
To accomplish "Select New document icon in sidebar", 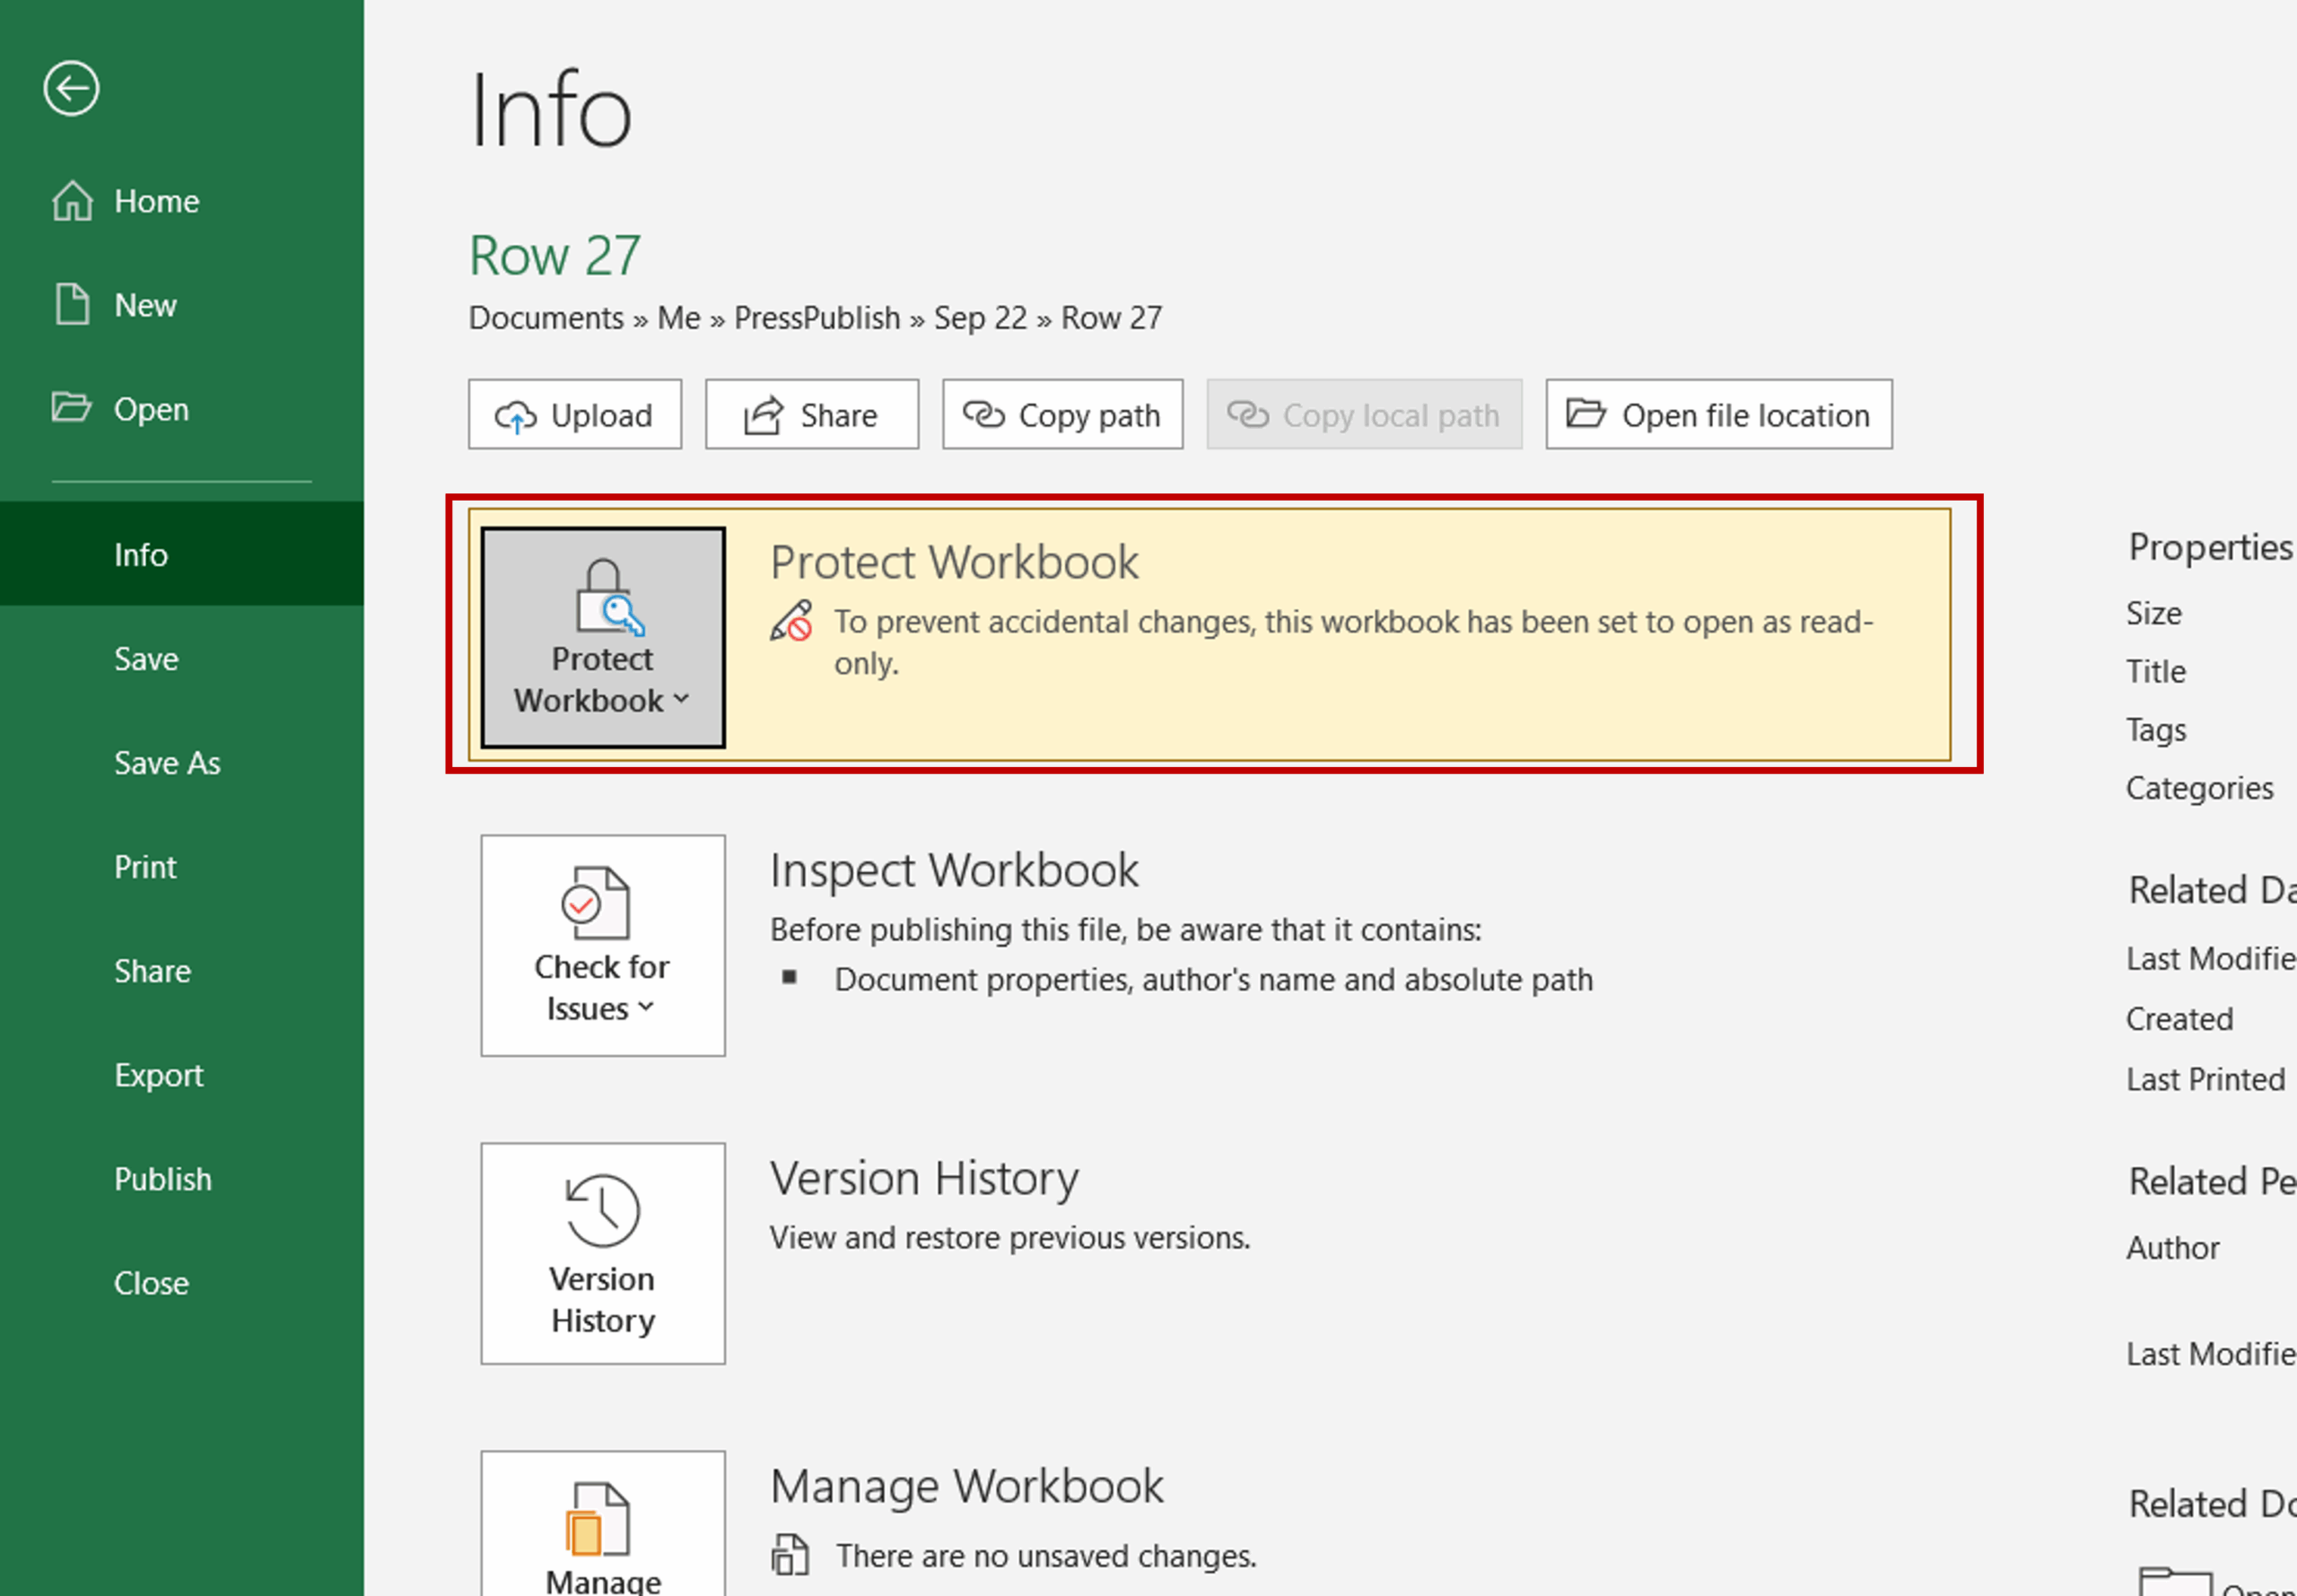I will [x=72, y=304].
